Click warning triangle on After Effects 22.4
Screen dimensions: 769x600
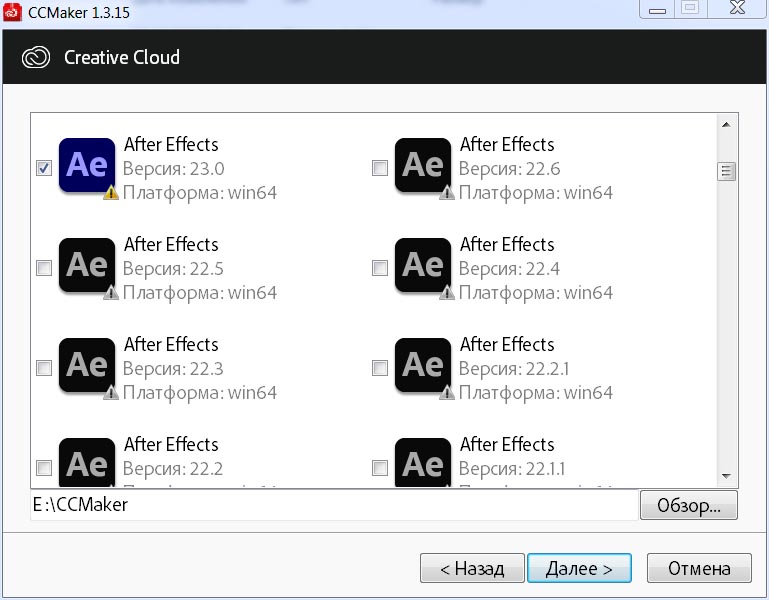pos(447,293)
